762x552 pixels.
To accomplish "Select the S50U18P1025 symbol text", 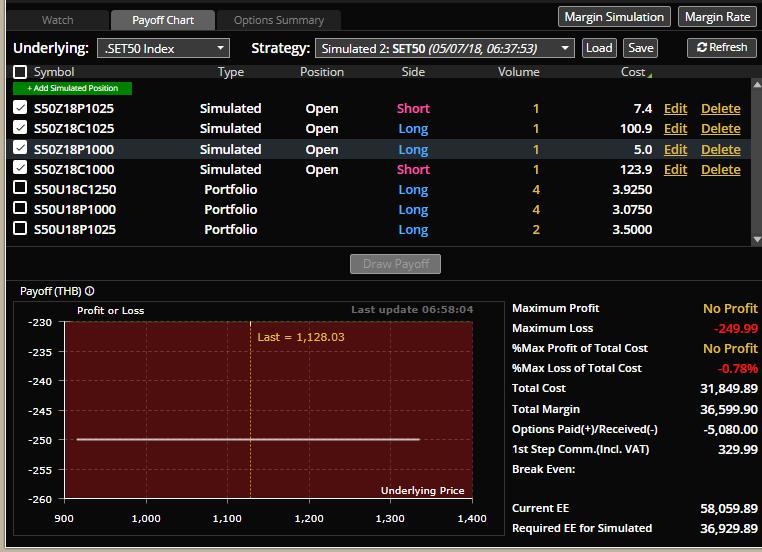I will pyautogui.click(x=75, y=229).
